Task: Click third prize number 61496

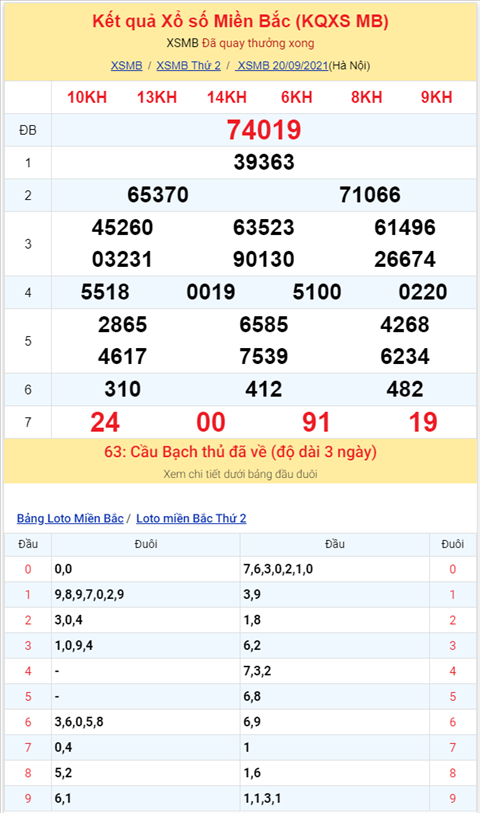Action: tap(405, 228)
